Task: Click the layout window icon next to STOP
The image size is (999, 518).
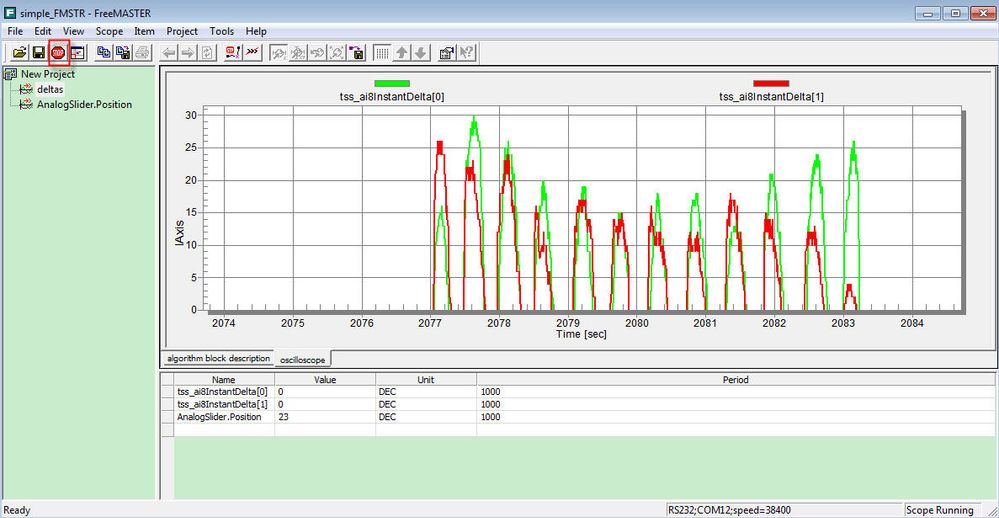Action: click(78, 52)
